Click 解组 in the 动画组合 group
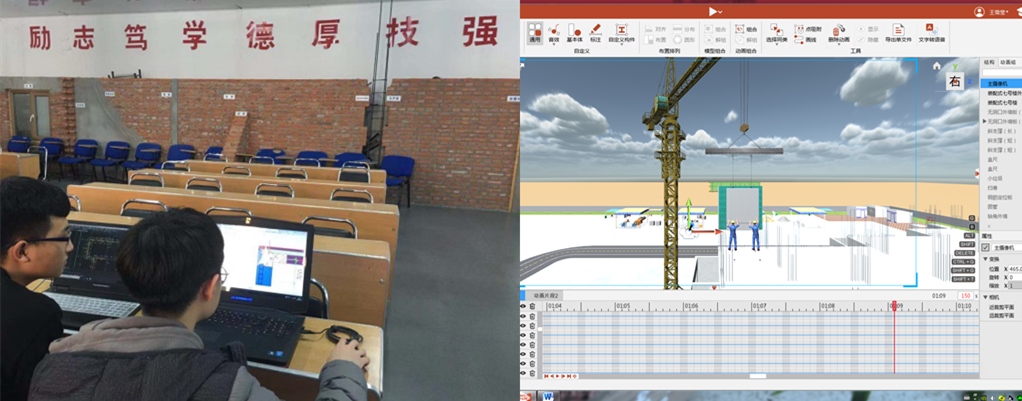 click(746, 40)
